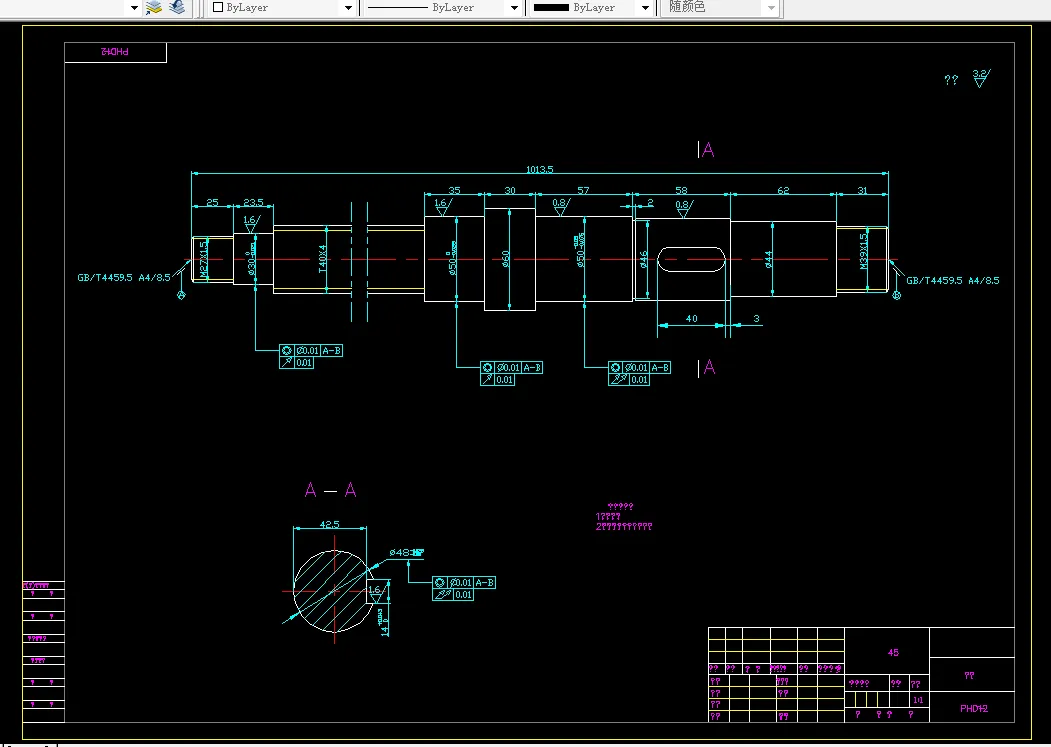This screenshot has width=1051, height=747.
Task: Select tolerance frame next to A-A section
Action: coord(464,588)
